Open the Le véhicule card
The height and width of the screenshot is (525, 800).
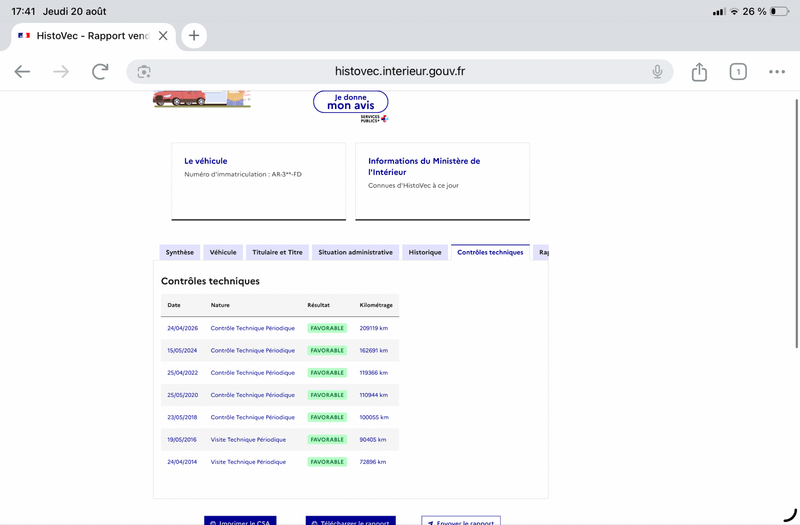[259, 182]
